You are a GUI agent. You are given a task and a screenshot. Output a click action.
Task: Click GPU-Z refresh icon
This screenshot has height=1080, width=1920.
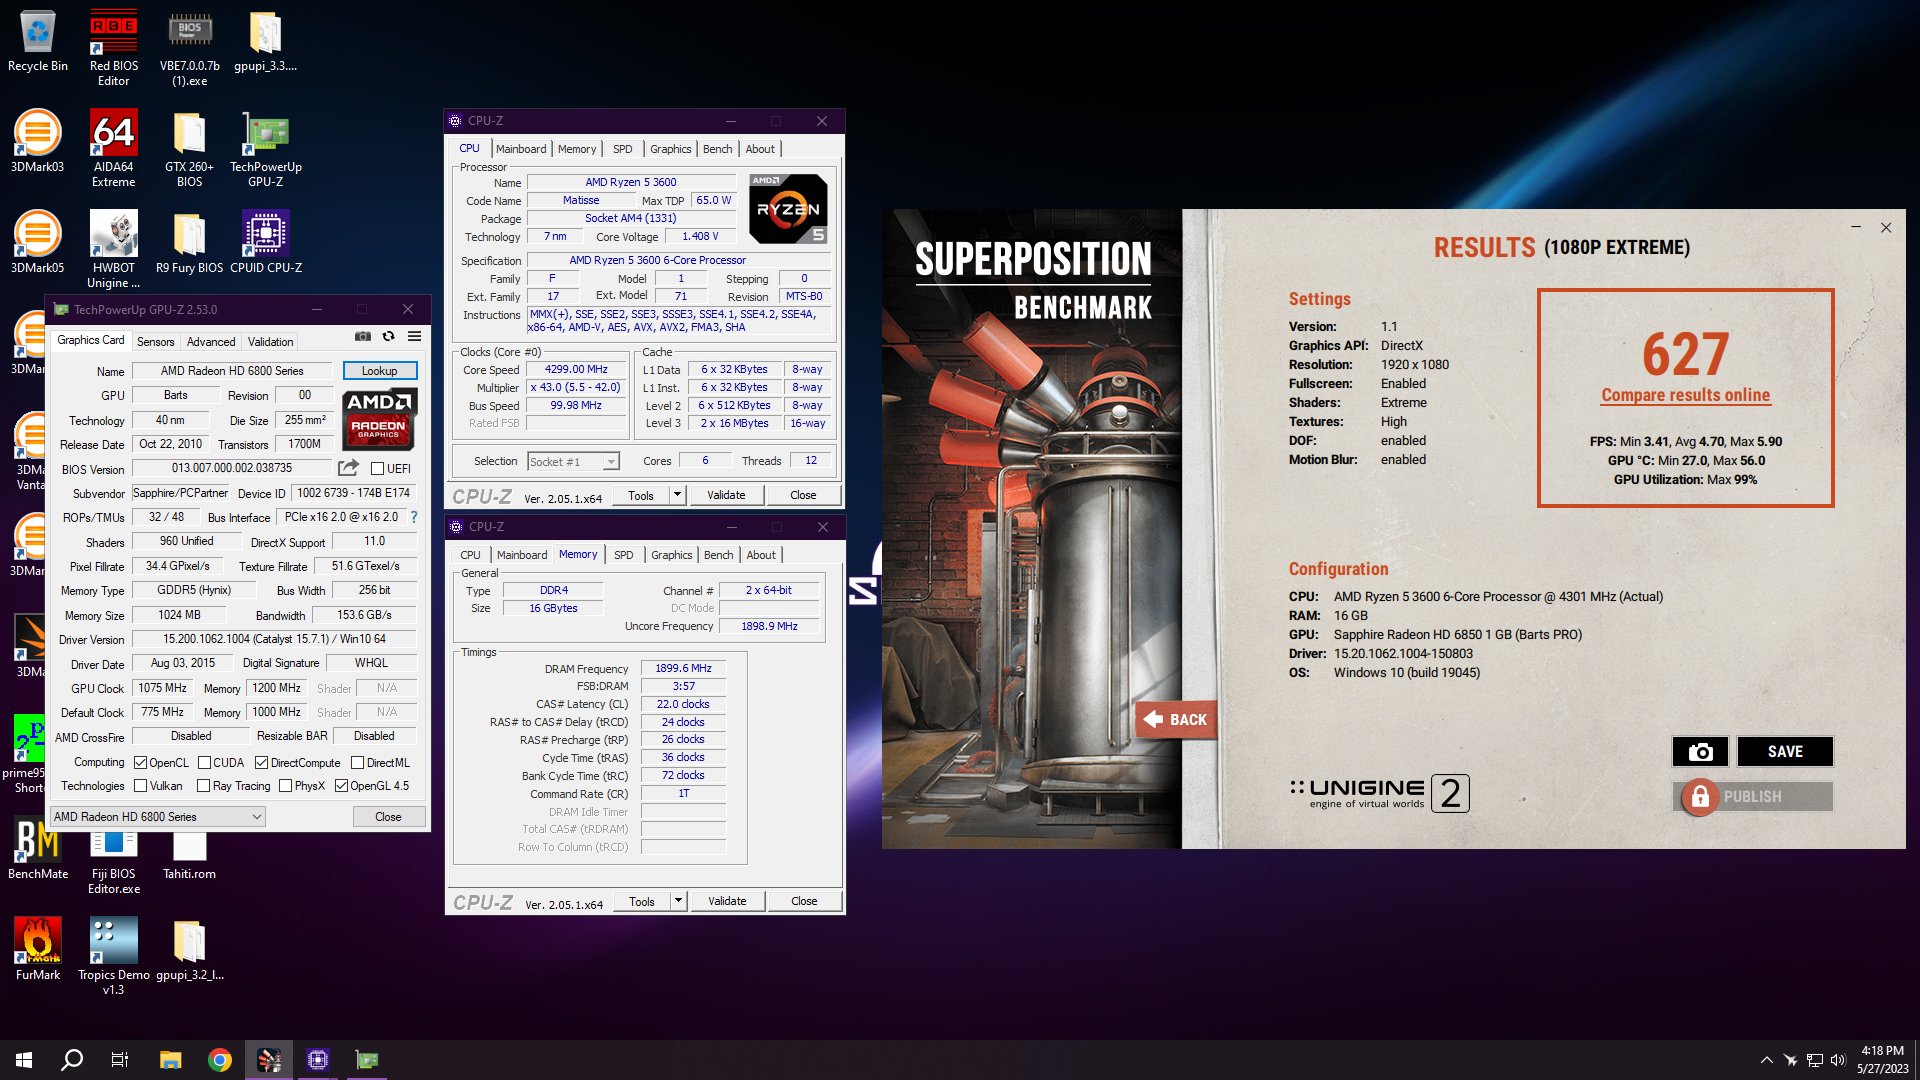(388, 337)
